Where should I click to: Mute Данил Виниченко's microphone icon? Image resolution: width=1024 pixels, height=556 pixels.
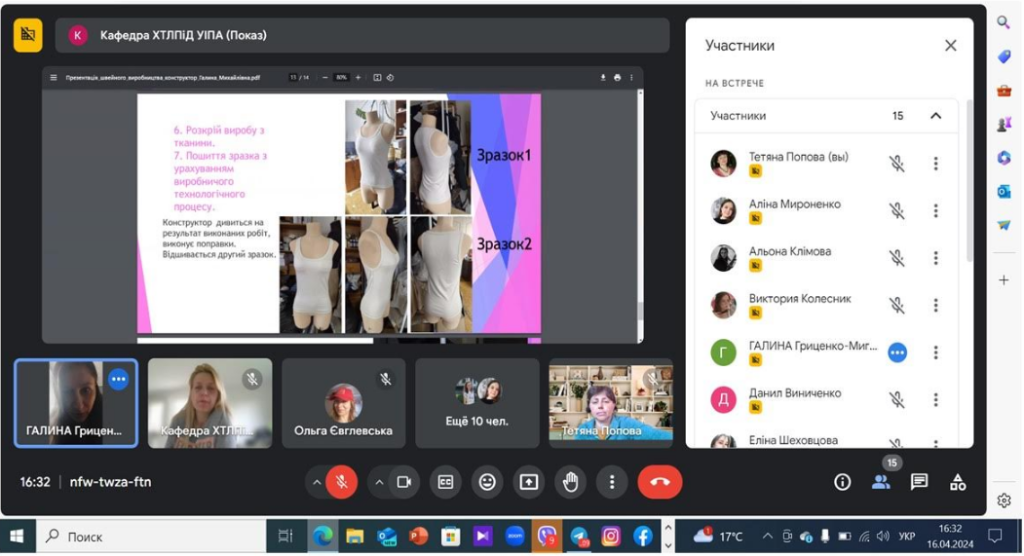(x=897, y=399)
